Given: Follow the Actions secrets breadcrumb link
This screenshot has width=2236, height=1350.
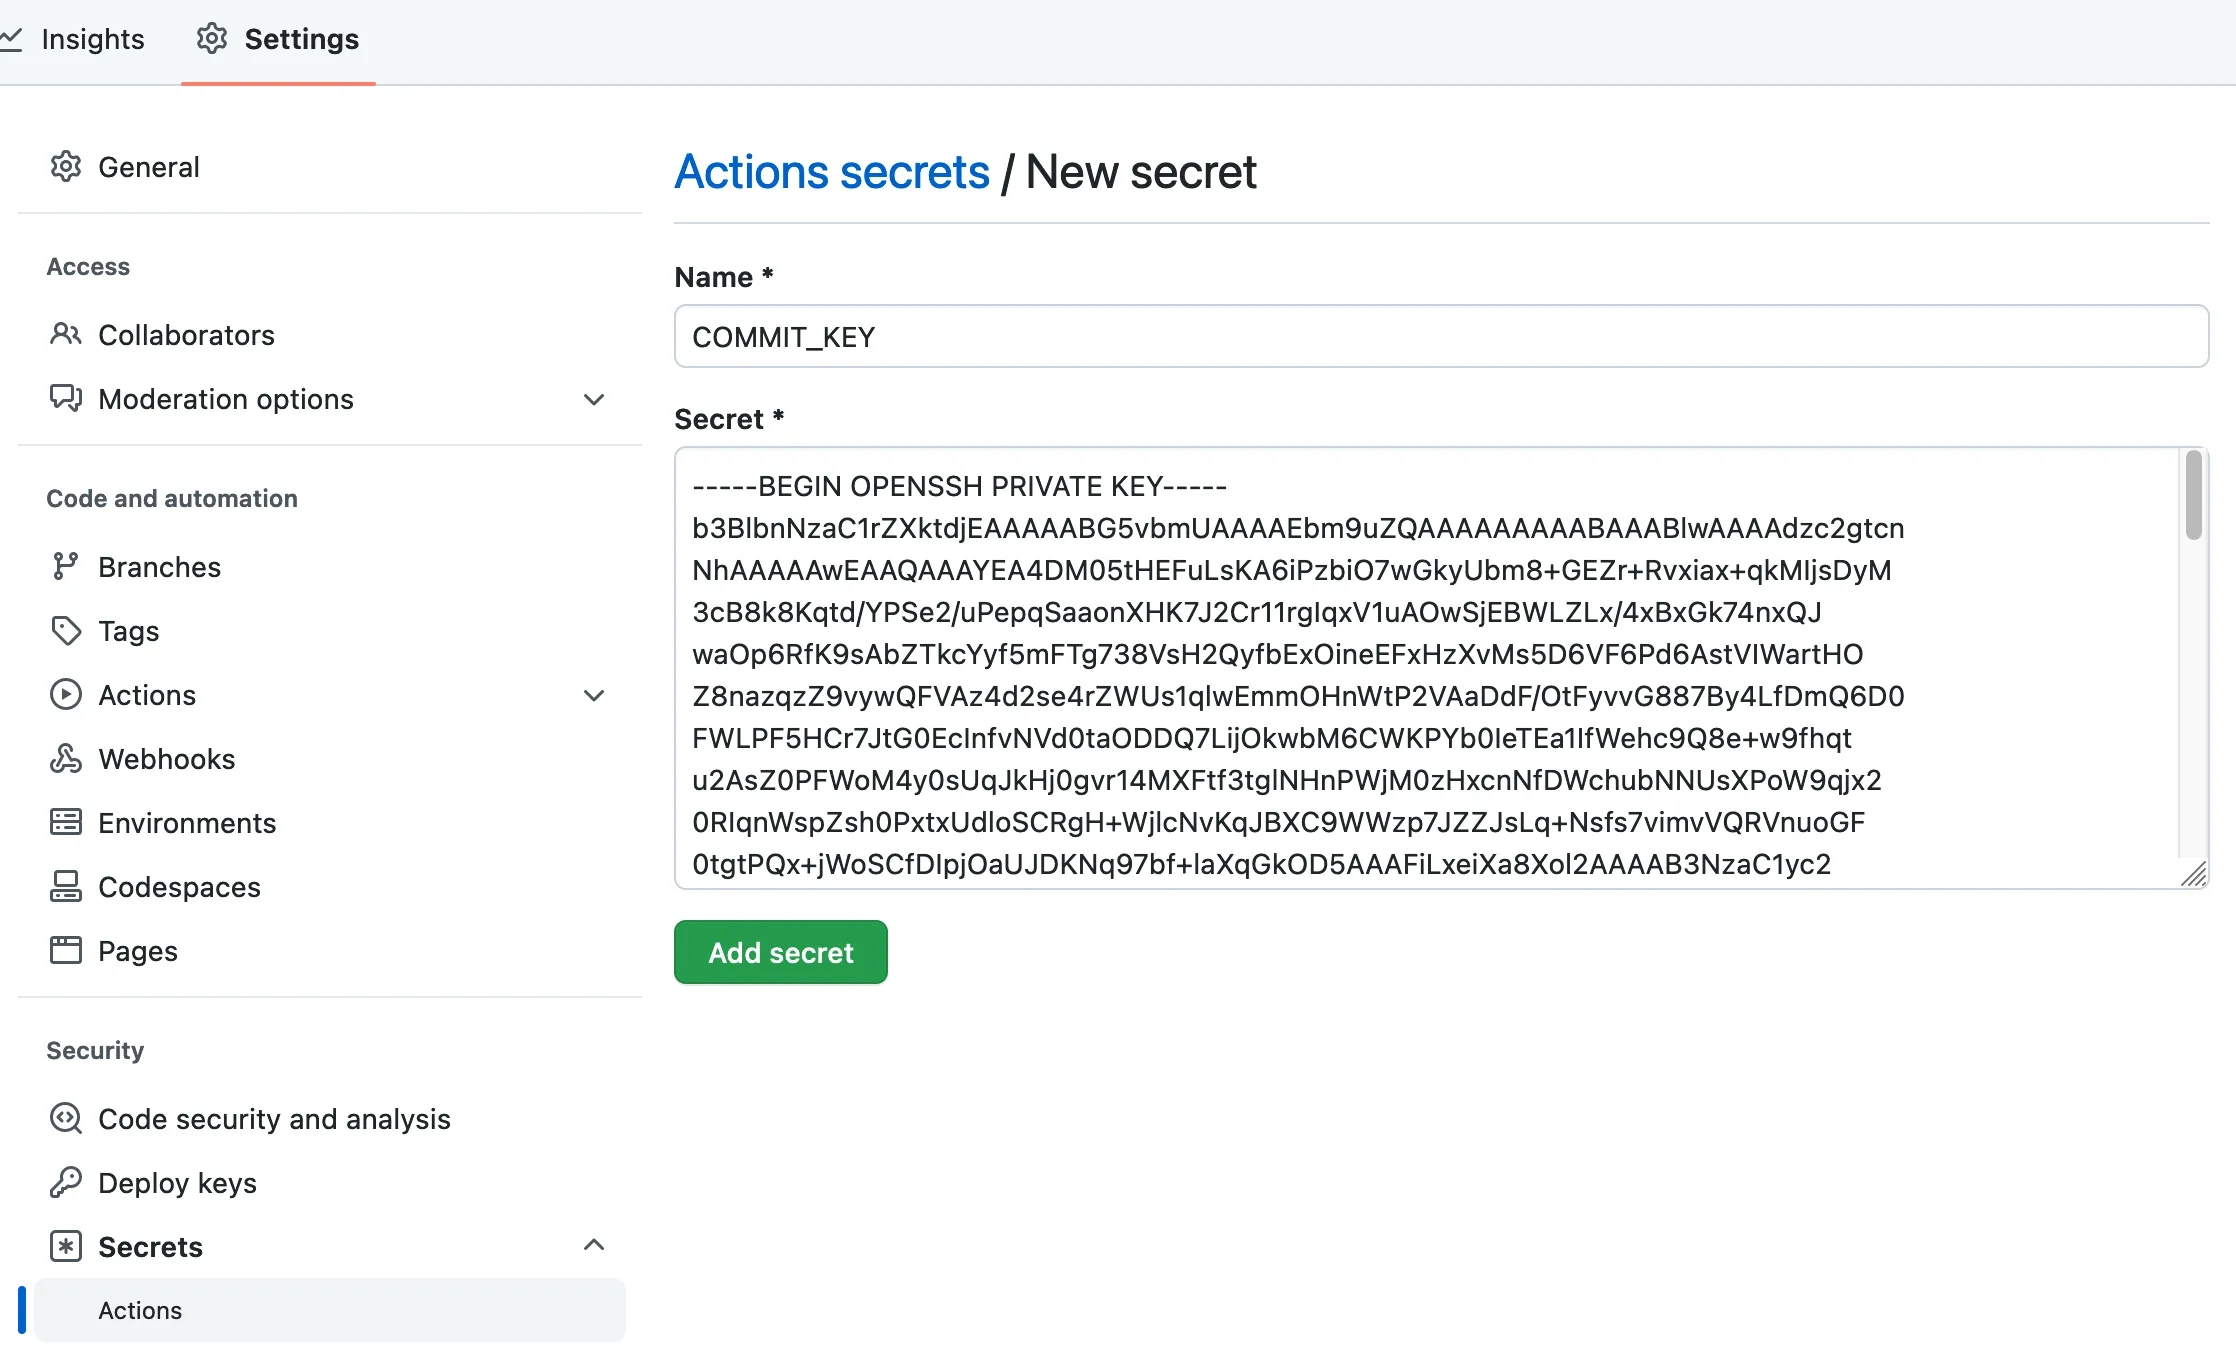Looking at the screenshot, I should (x=832, y=172).
